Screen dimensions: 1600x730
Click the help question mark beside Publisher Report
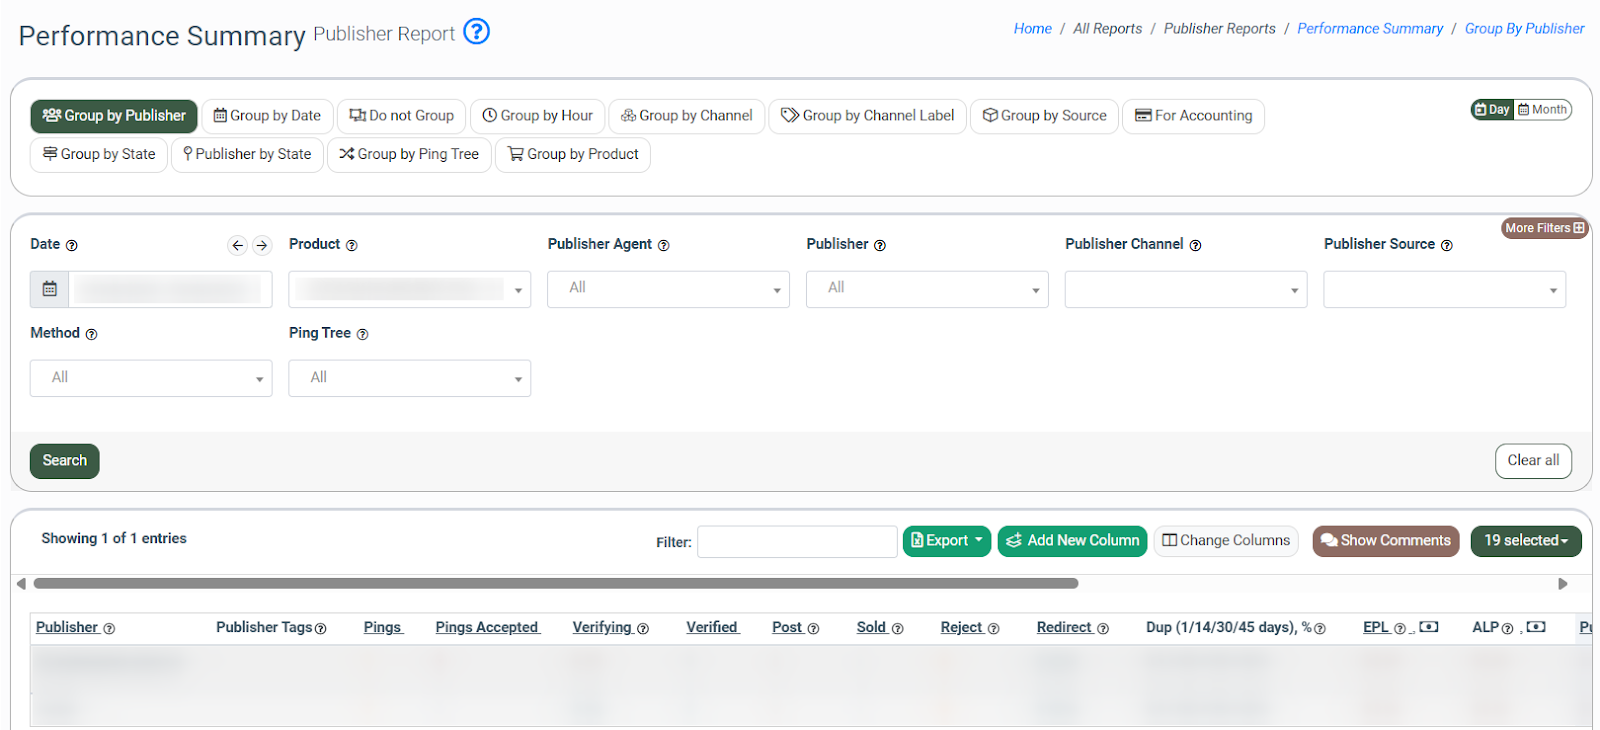click(476, 32)
